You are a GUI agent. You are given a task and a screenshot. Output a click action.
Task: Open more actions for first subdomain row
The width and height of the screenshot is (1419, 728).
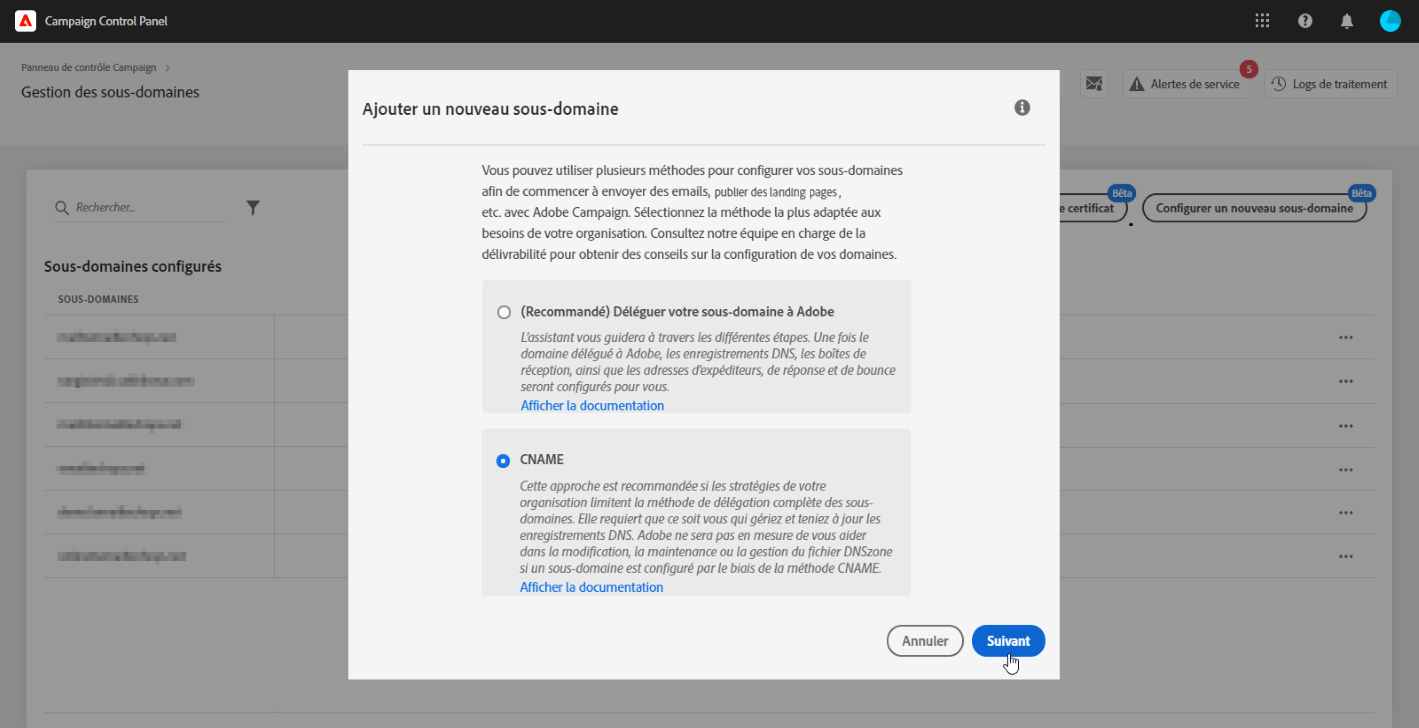click(1346, 338)
